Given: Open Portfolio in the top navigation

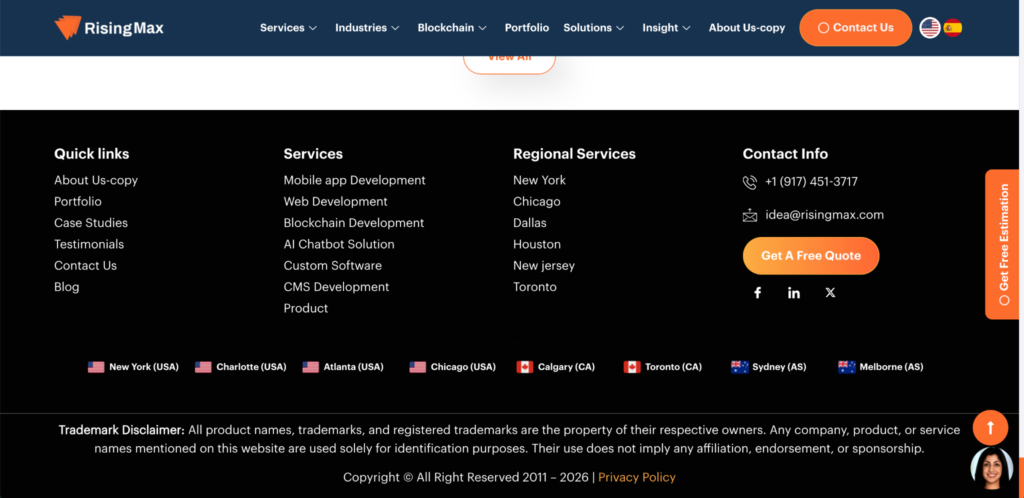Looking at the screenshot, I should [x=527, y=28].
